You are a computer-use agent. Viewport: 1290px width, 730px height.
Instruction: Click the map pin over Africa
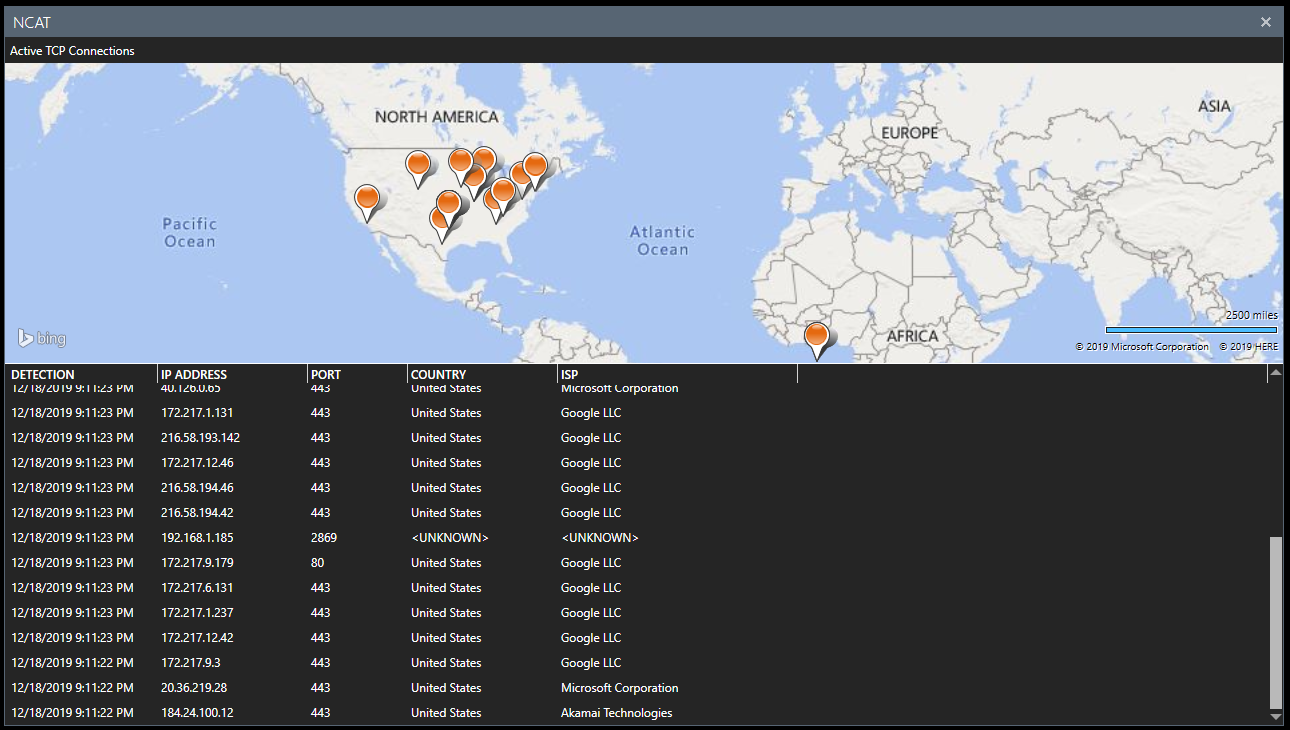click(x=817, y=333)
